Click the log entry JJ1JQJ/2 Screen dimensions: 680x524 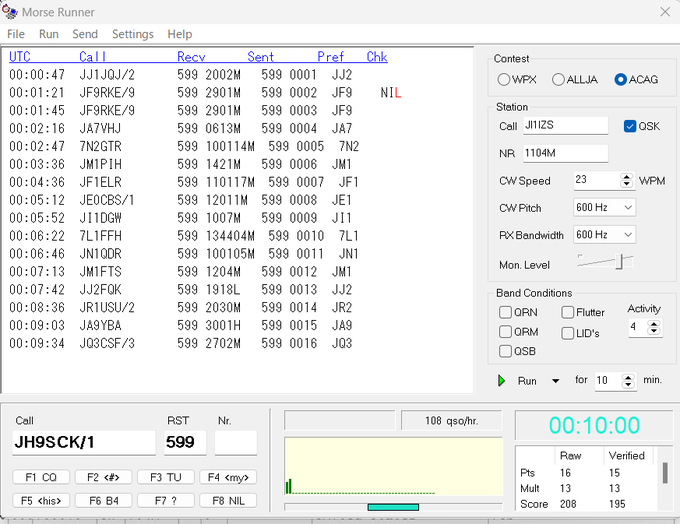[x=107, y=75]
